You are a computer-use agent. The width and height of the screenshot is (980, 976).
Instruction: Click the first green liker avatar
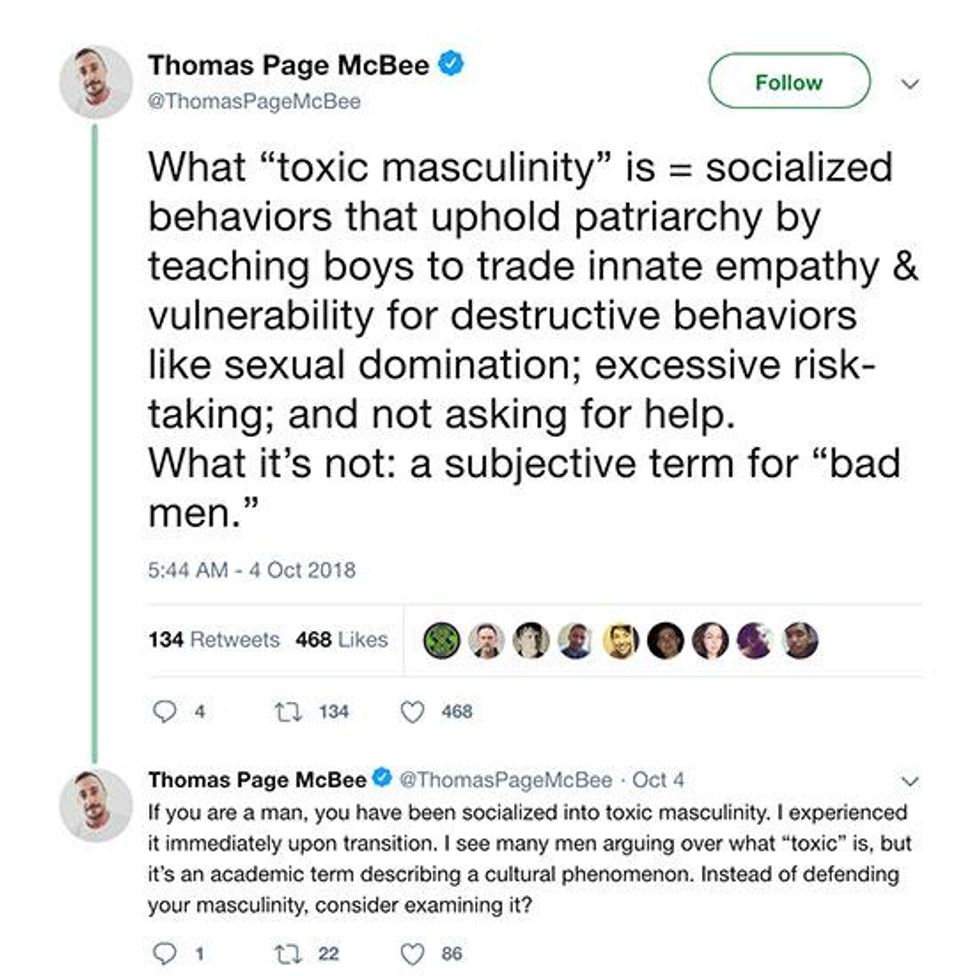(x=441, y=640)
